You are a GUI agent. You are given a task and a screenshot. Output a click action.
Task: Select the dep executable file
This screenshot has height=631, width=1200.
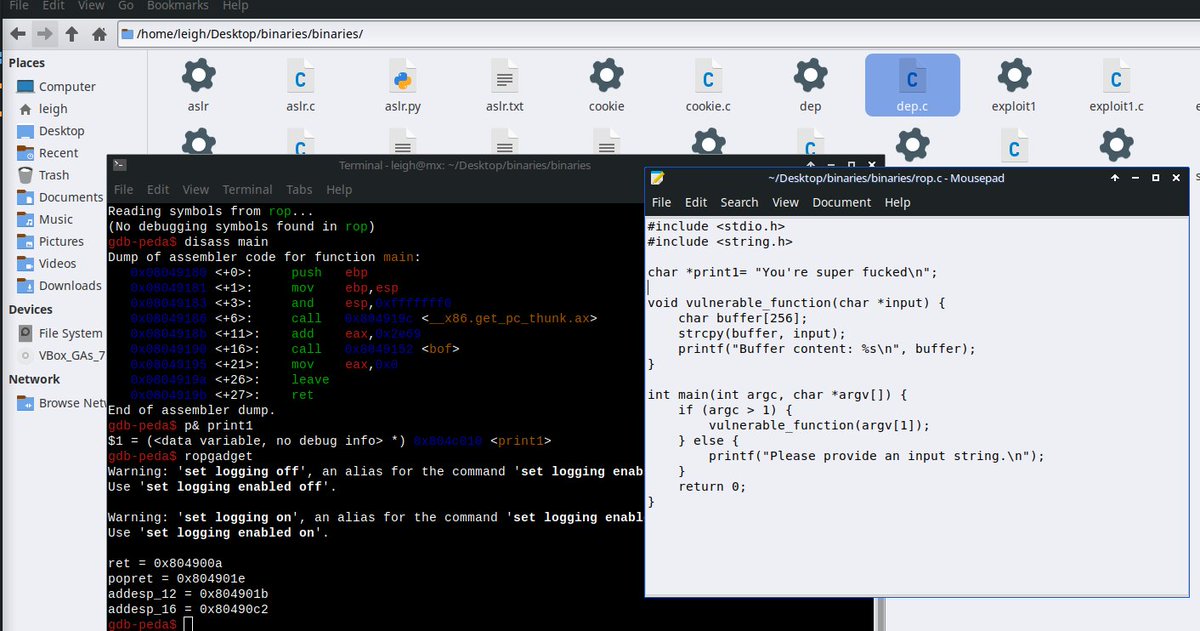pos(810,85)
